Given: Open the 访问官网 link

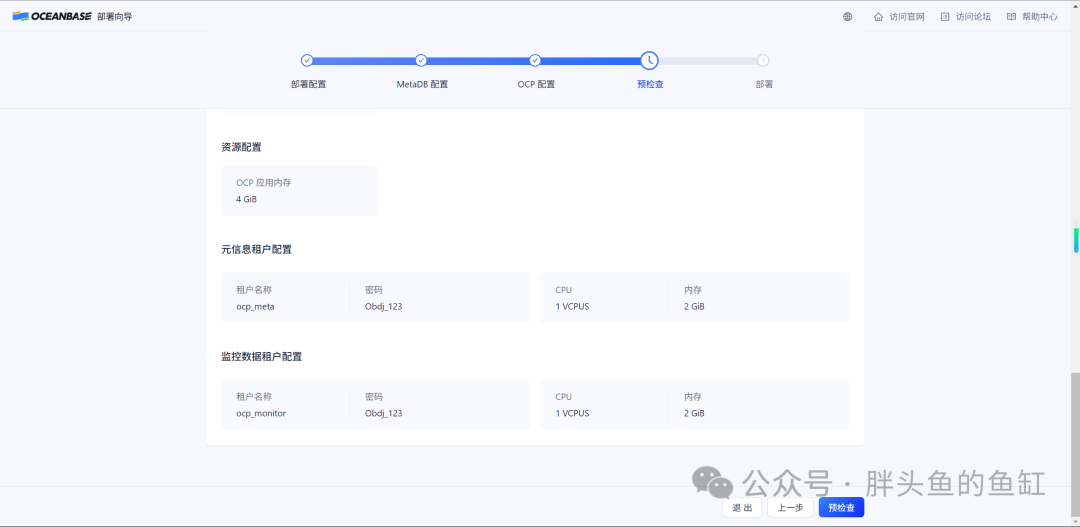Looking at the screenshot, I should tap(906, 17).
